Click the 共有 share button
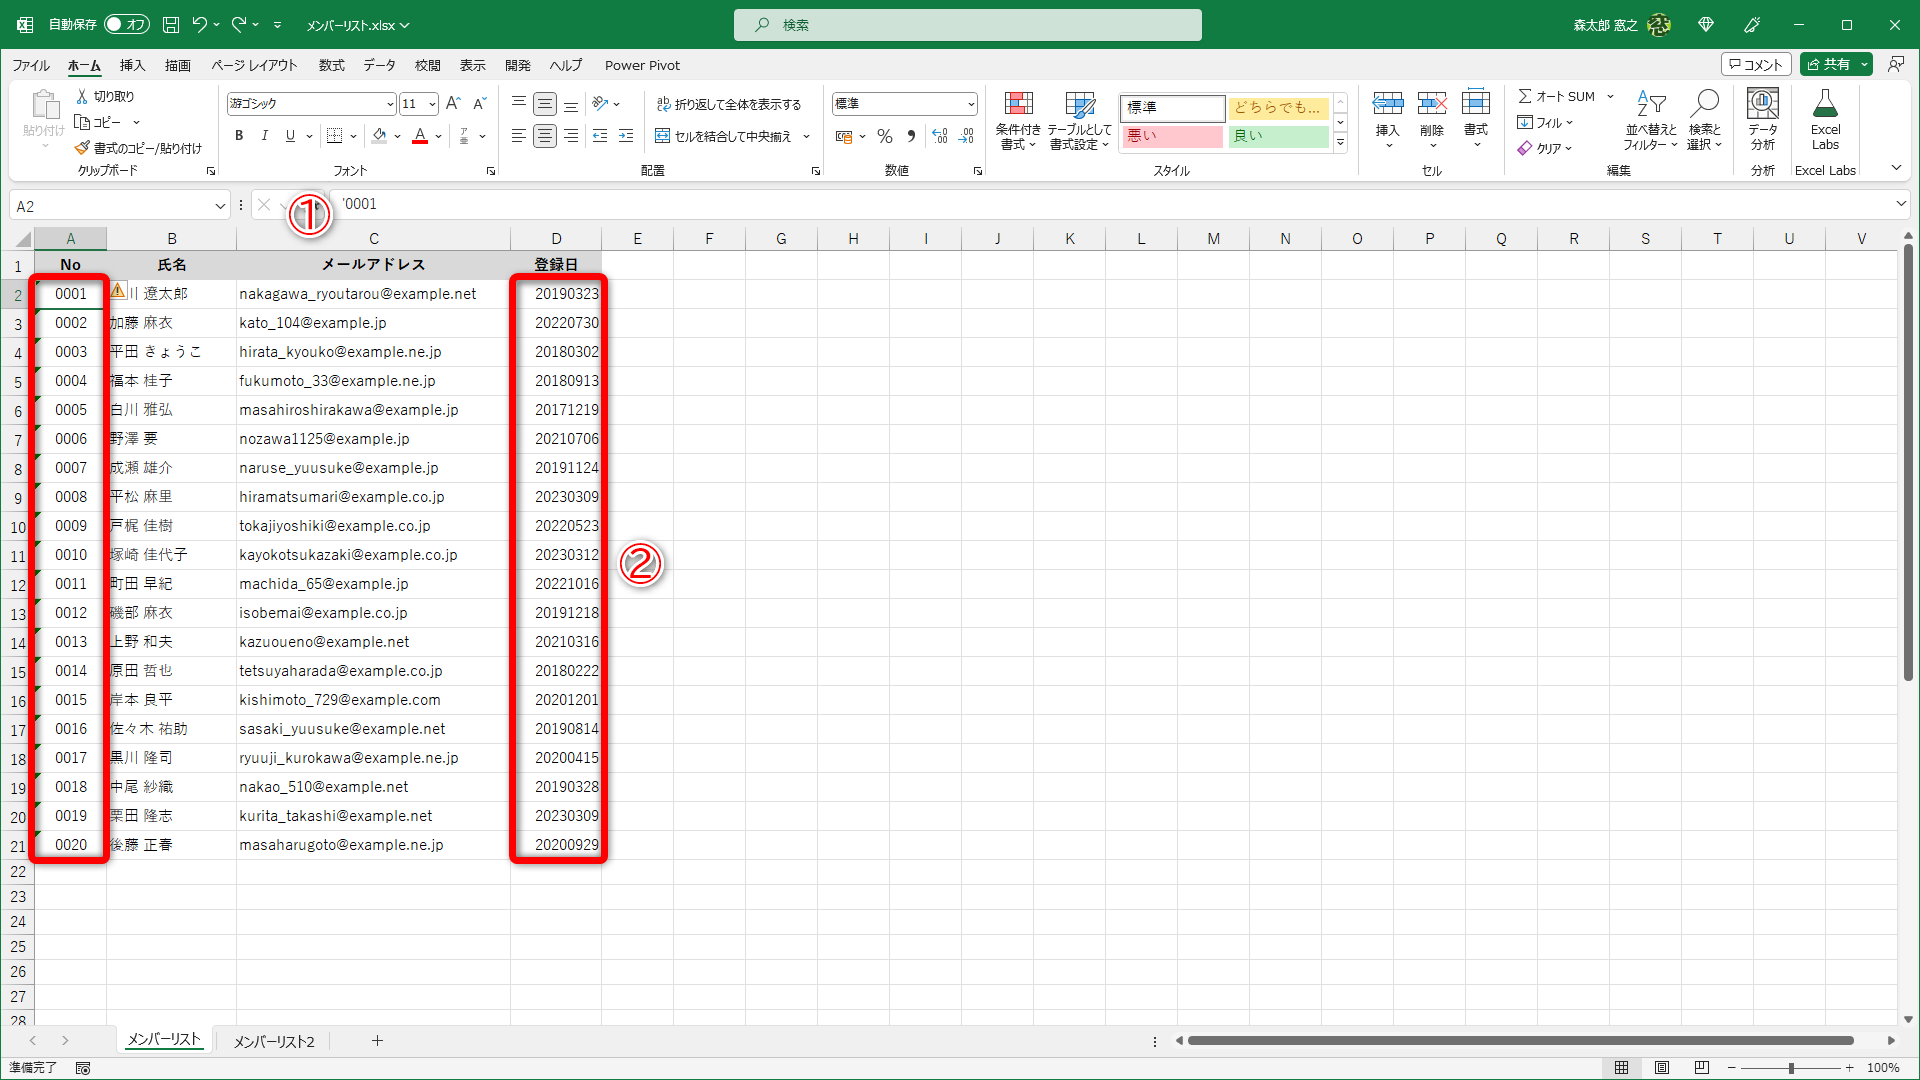Viewport: 1920px width, 1080px height. pos(1828,64)
